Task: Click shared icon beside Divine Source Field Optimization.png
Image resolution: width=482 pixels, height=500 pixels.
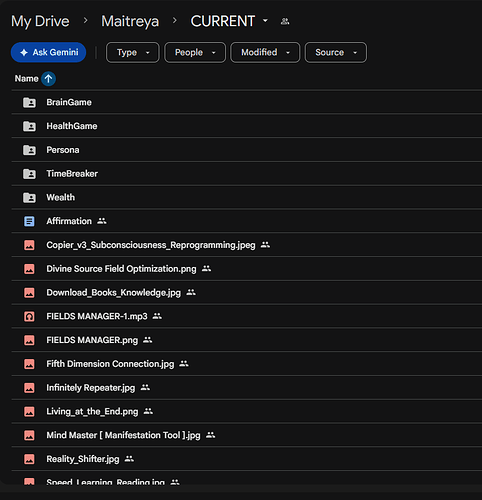Action: click(x=206, y=268)
